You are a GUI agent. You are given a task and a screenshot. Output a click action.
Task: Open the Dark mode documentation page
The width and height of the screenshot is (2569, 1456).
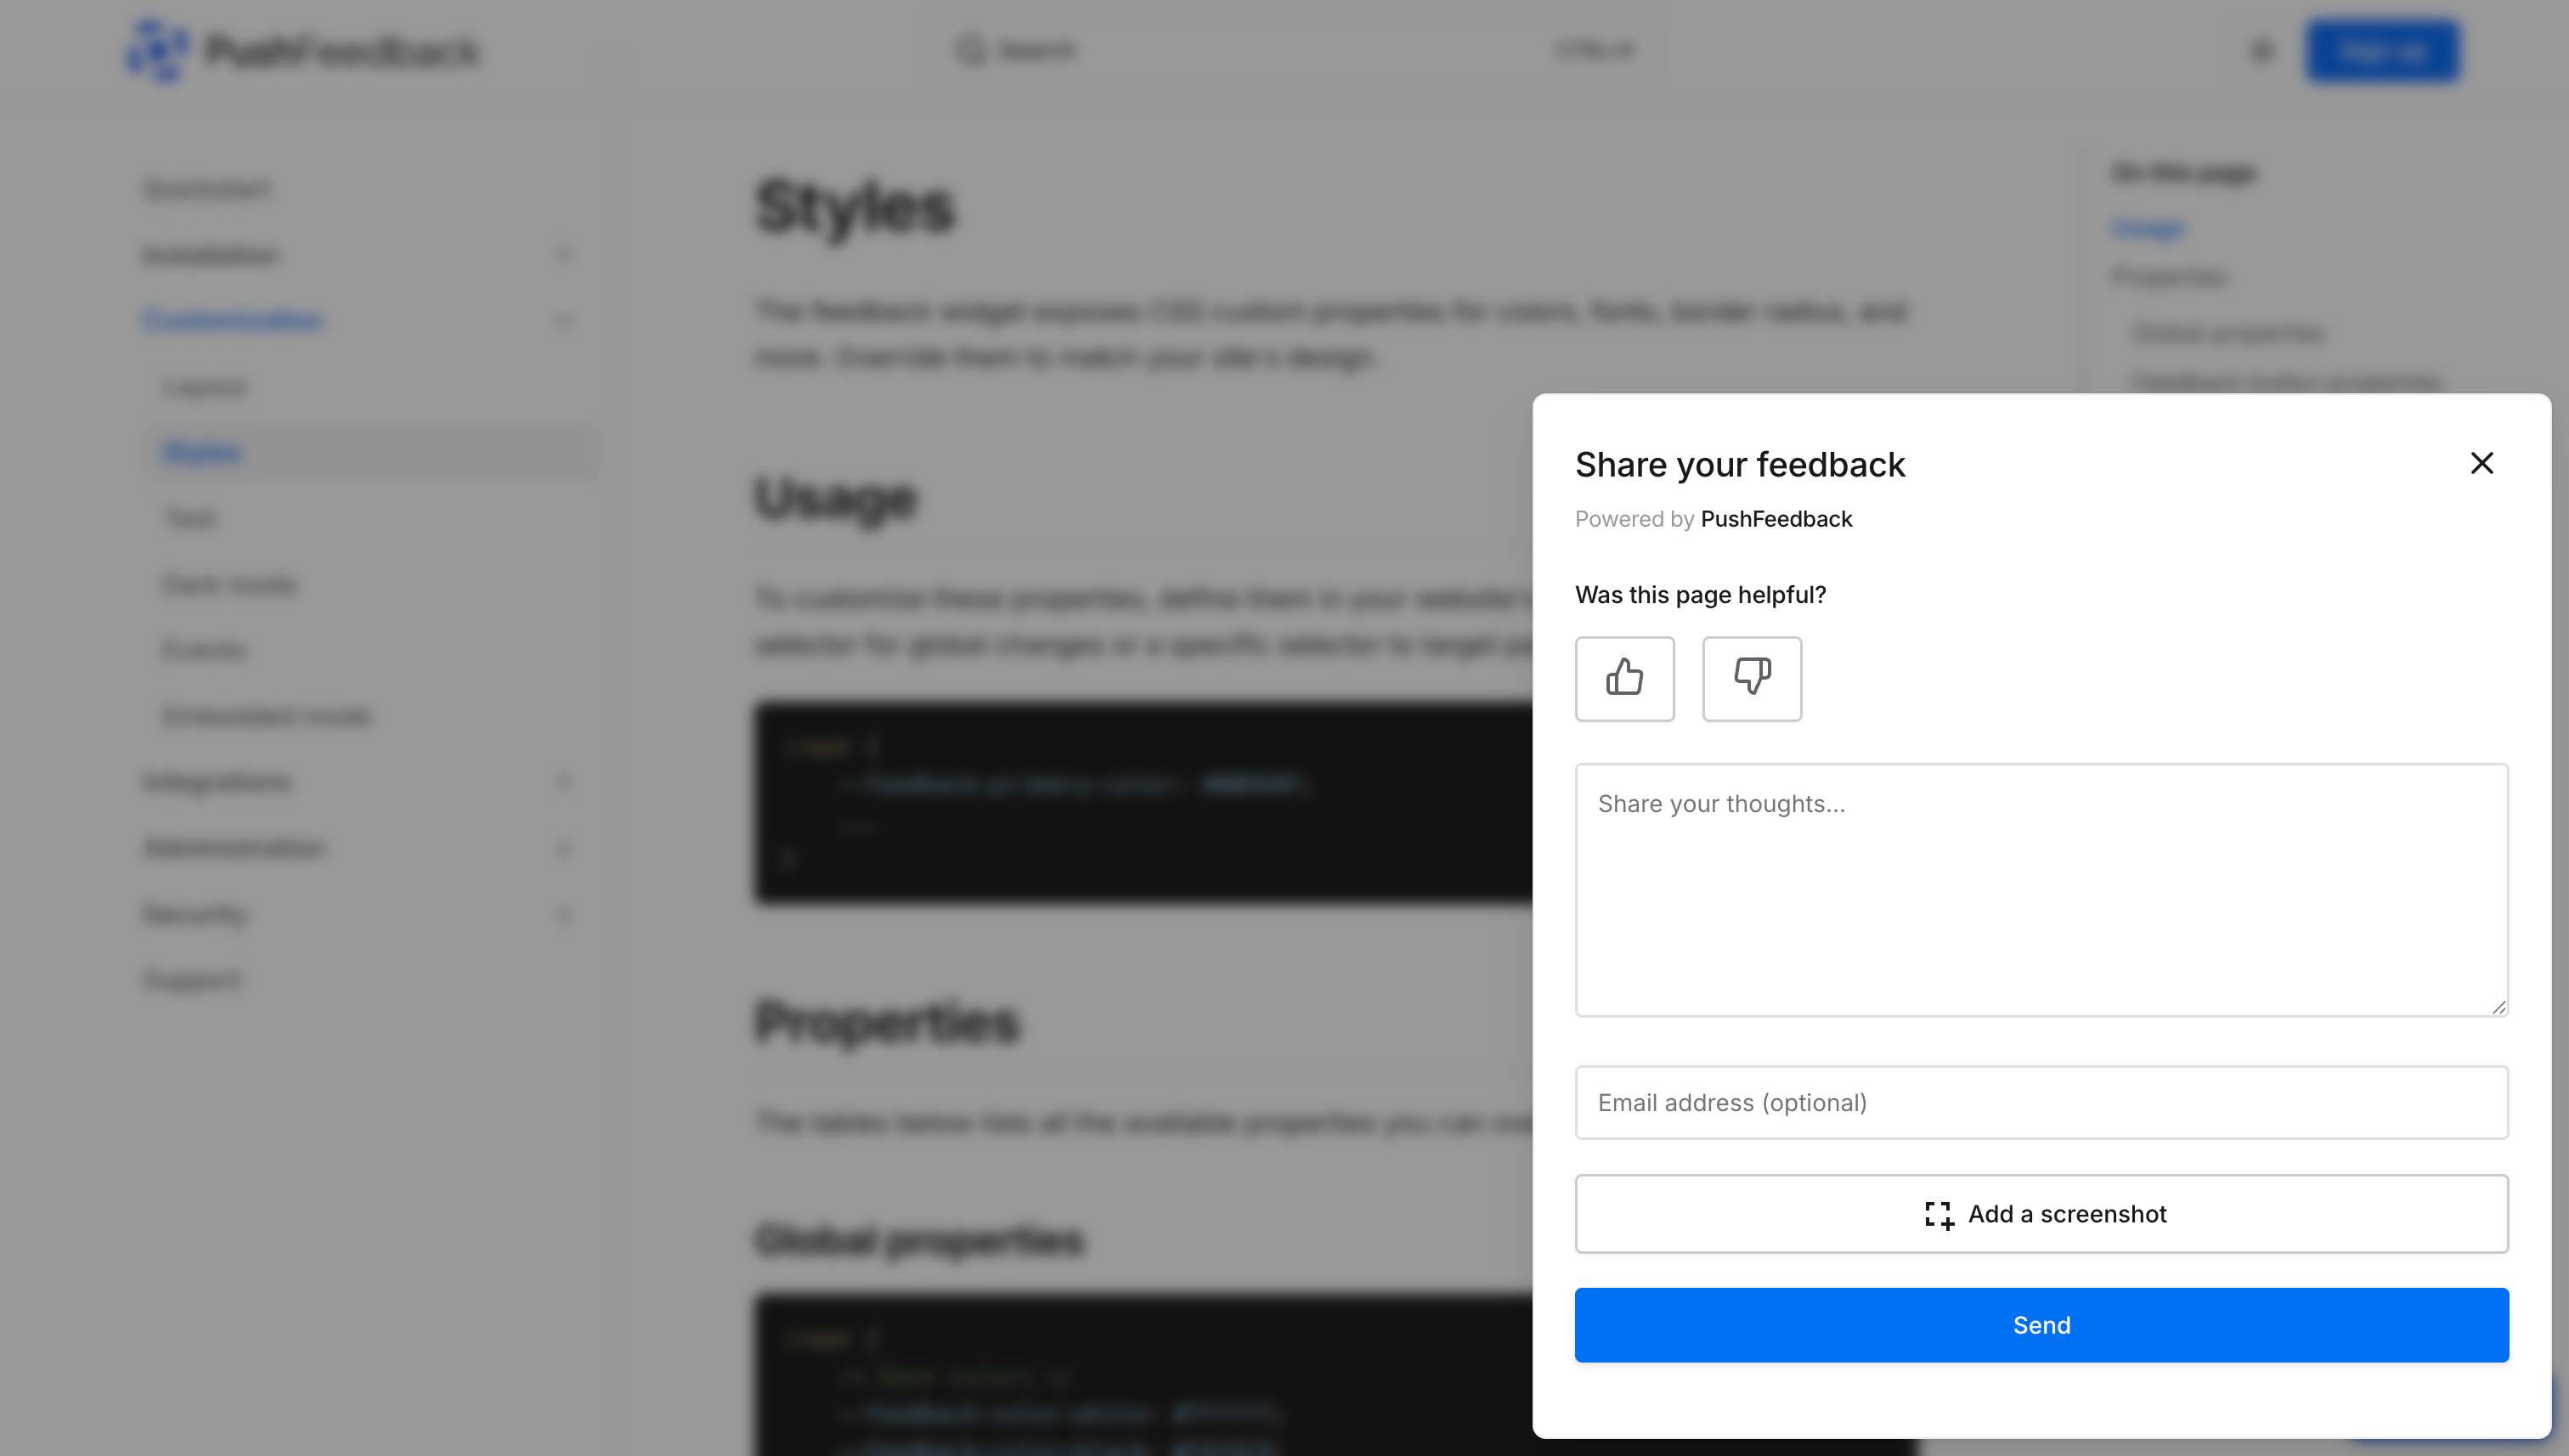point(228,584)
